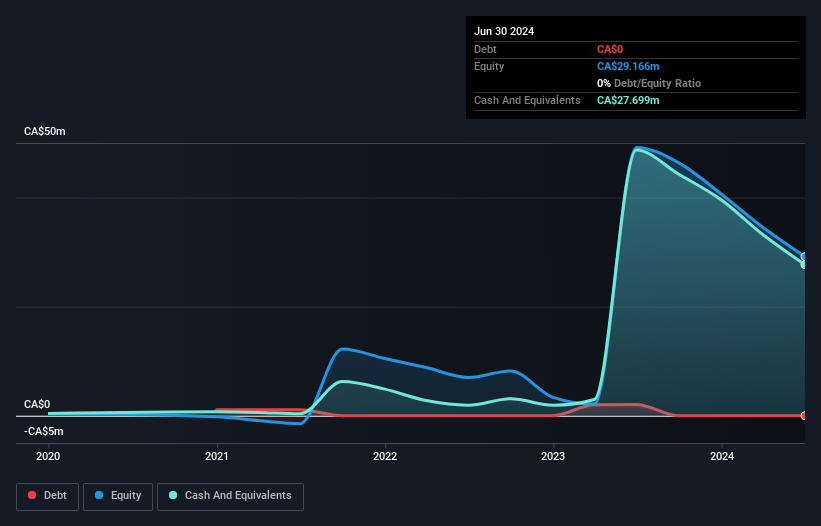
Task: Click the blue Equity legend dot
Action: tap(99, 495)
